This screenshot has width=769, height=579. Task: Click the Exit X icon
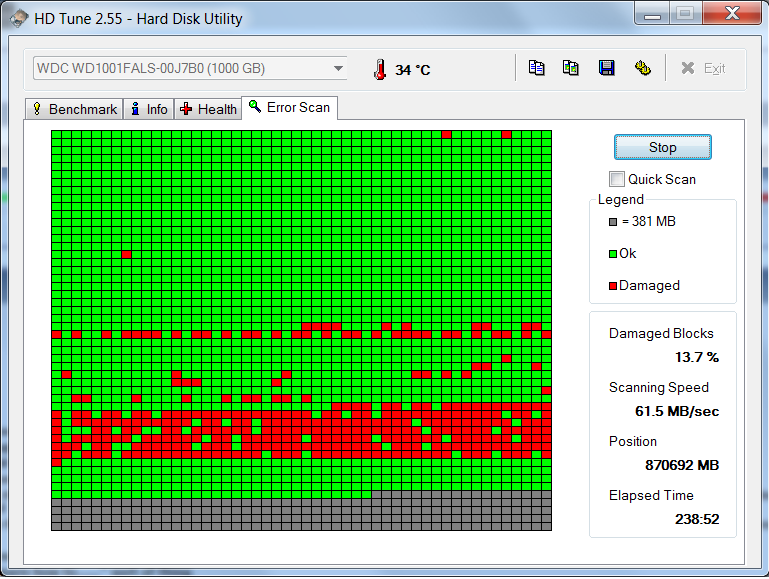pos(688,68)
